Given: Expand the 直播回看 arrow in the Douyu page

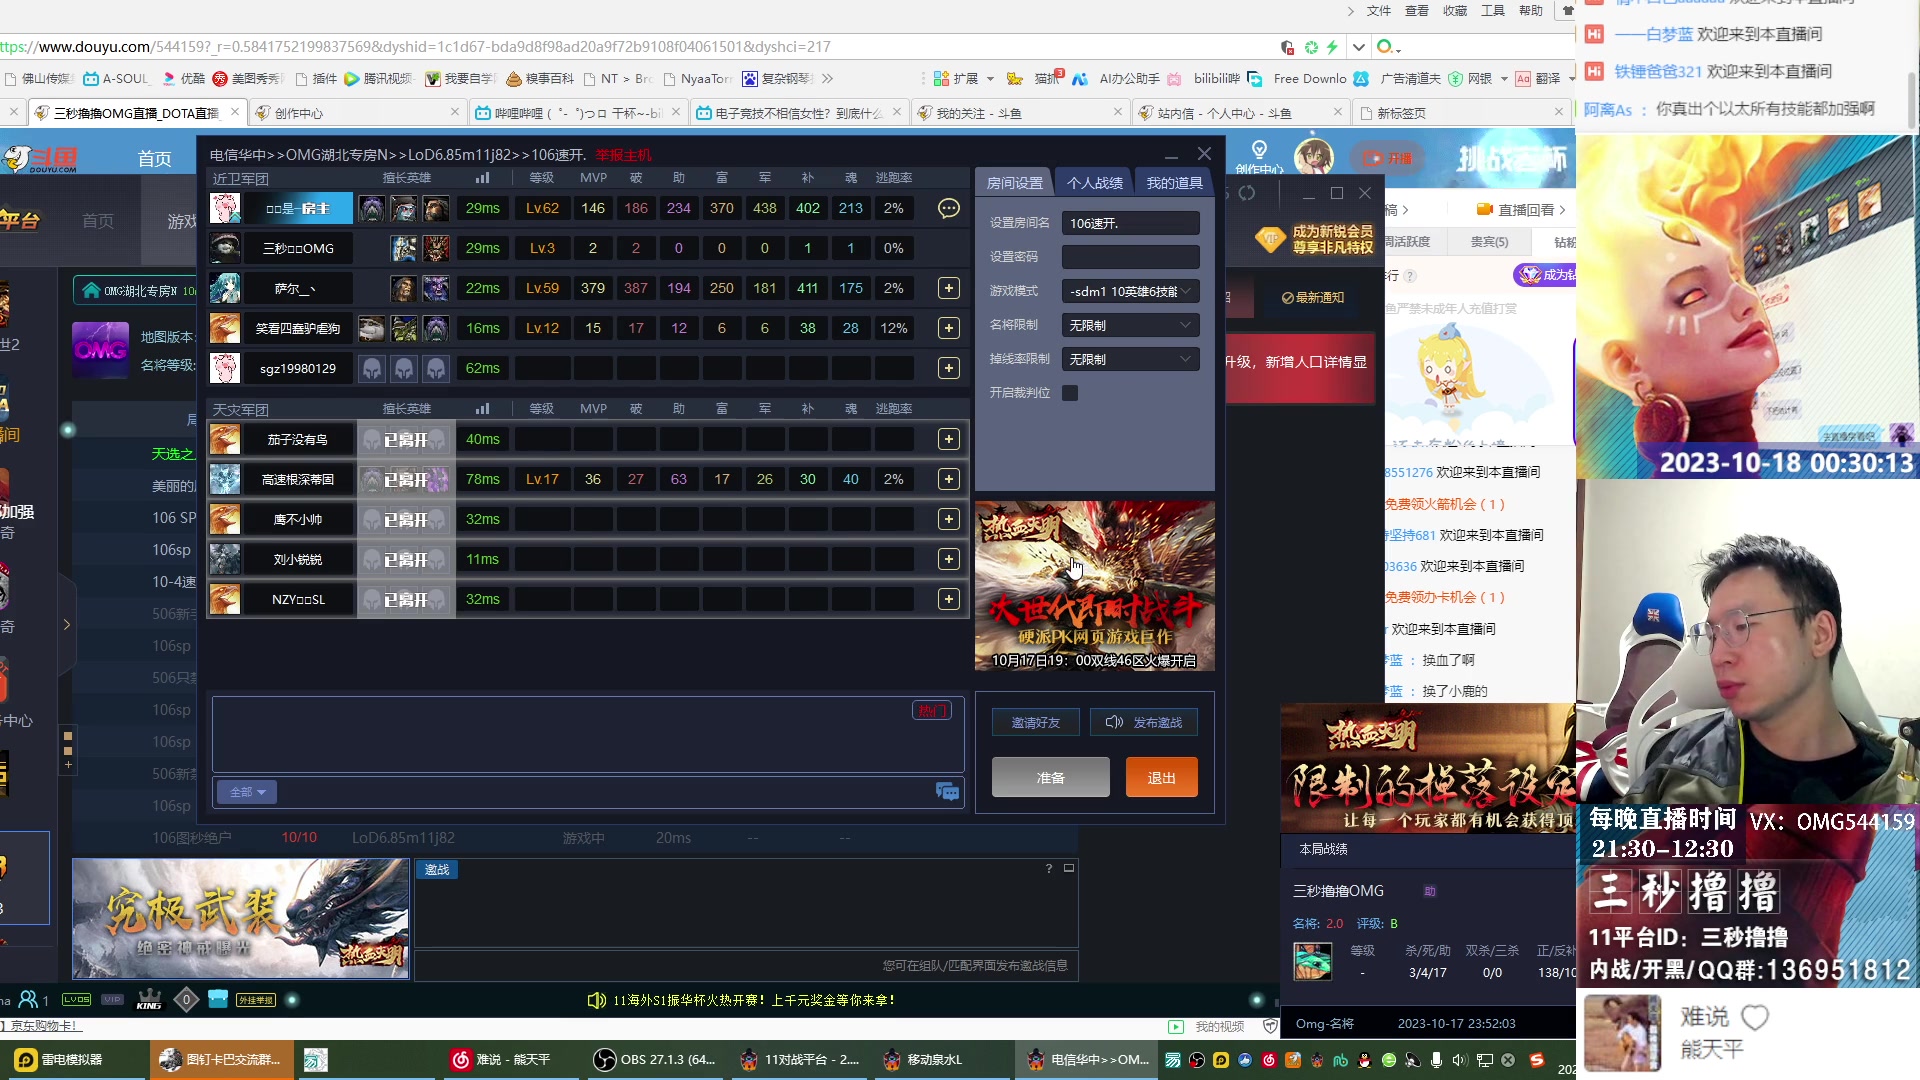Looking at the screenshot, I should 1562,210.
